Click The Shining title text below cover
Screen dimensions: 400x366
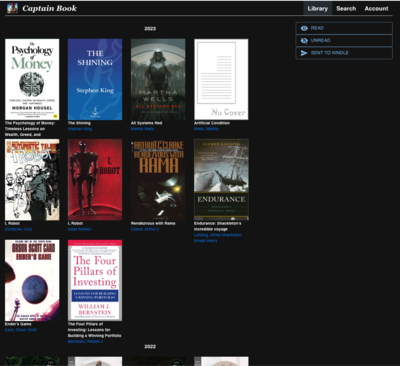click(x=79, y=123)
